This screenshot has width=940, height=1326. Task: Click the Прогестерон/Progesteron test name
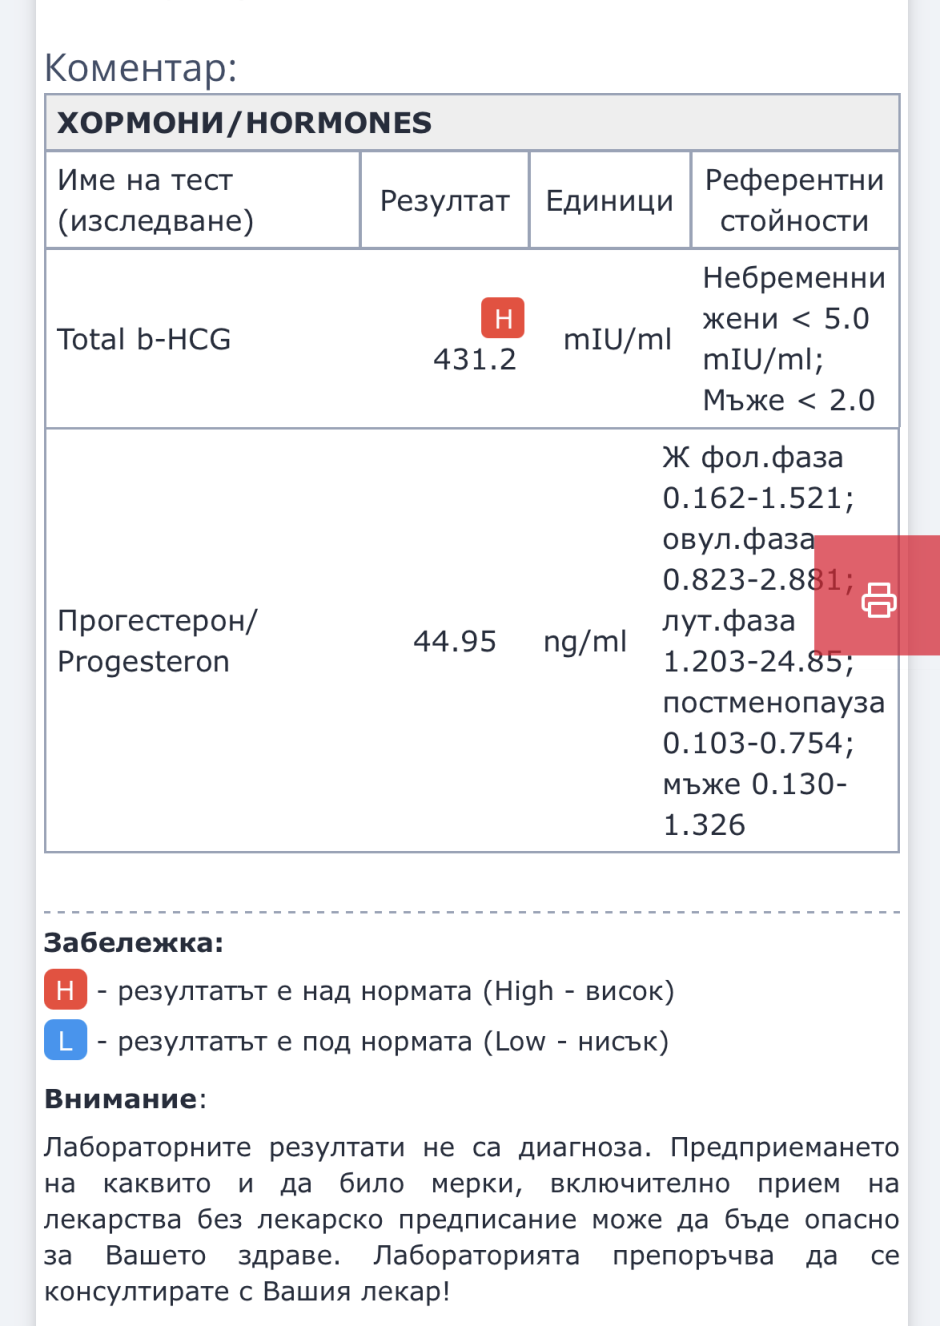(157, 641)
